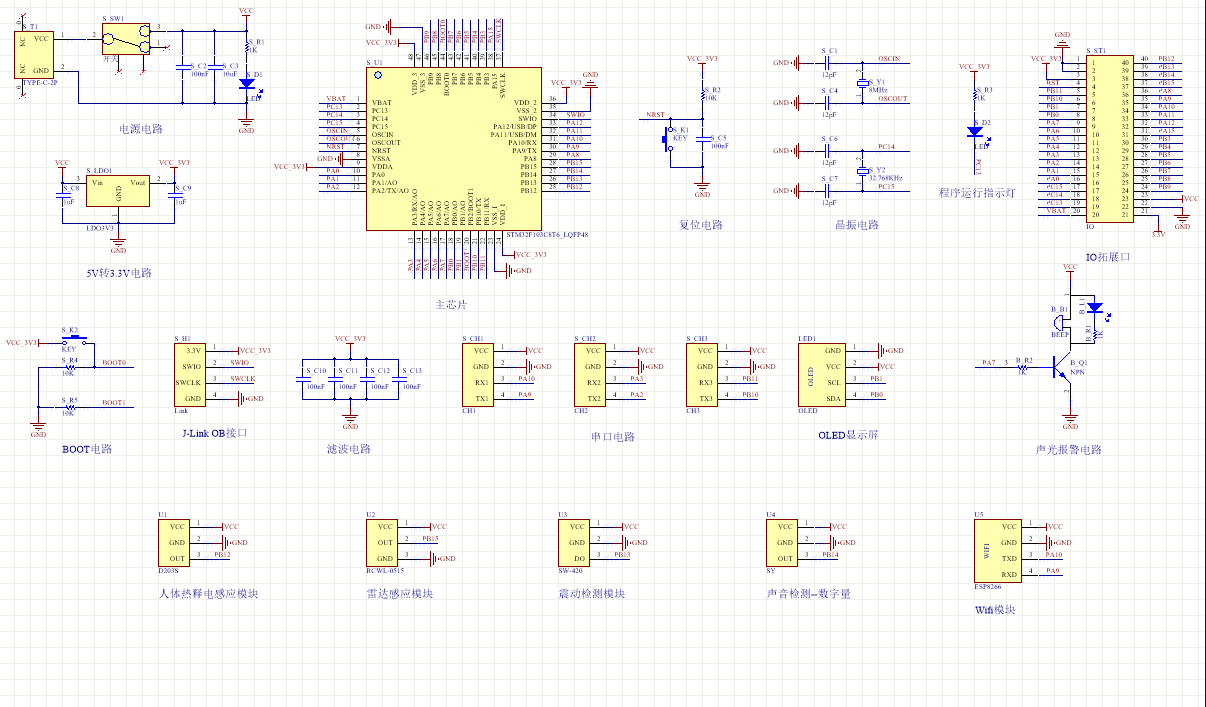1206x707 pixels.
Task: Select the STM32F103C8T6 main chip body
Action: [453, 149]
